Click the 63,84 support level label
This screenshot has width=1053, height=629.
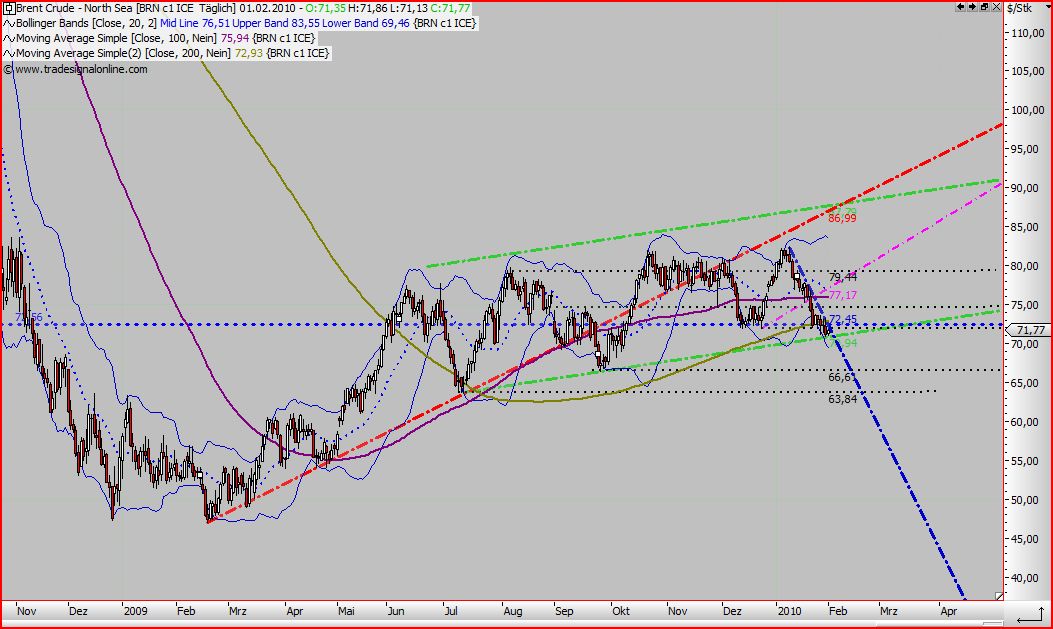click(x=842, y=400)
